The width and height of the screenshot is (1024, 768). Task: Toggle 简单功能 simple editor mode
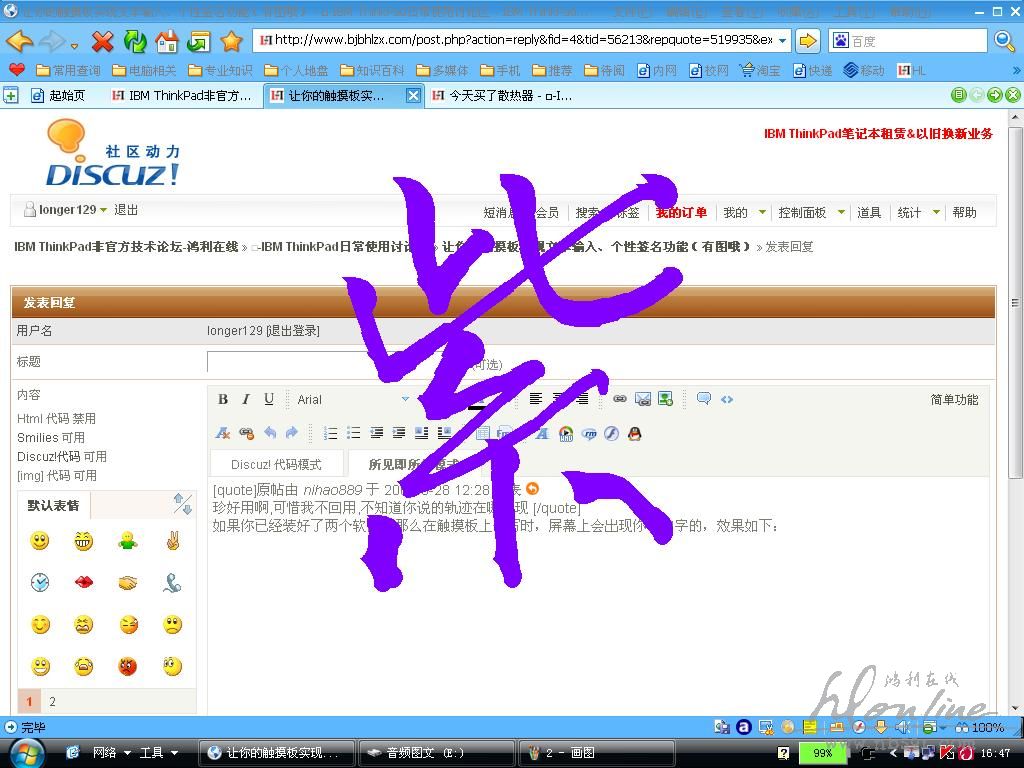click(954, 400)
